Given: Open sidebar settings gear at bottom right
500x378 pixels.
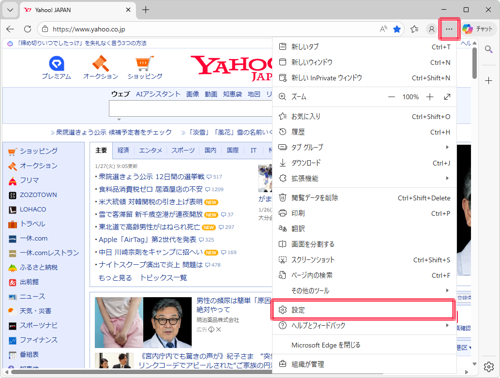Looking at the screenshot, I should click(x=489, y=366).
